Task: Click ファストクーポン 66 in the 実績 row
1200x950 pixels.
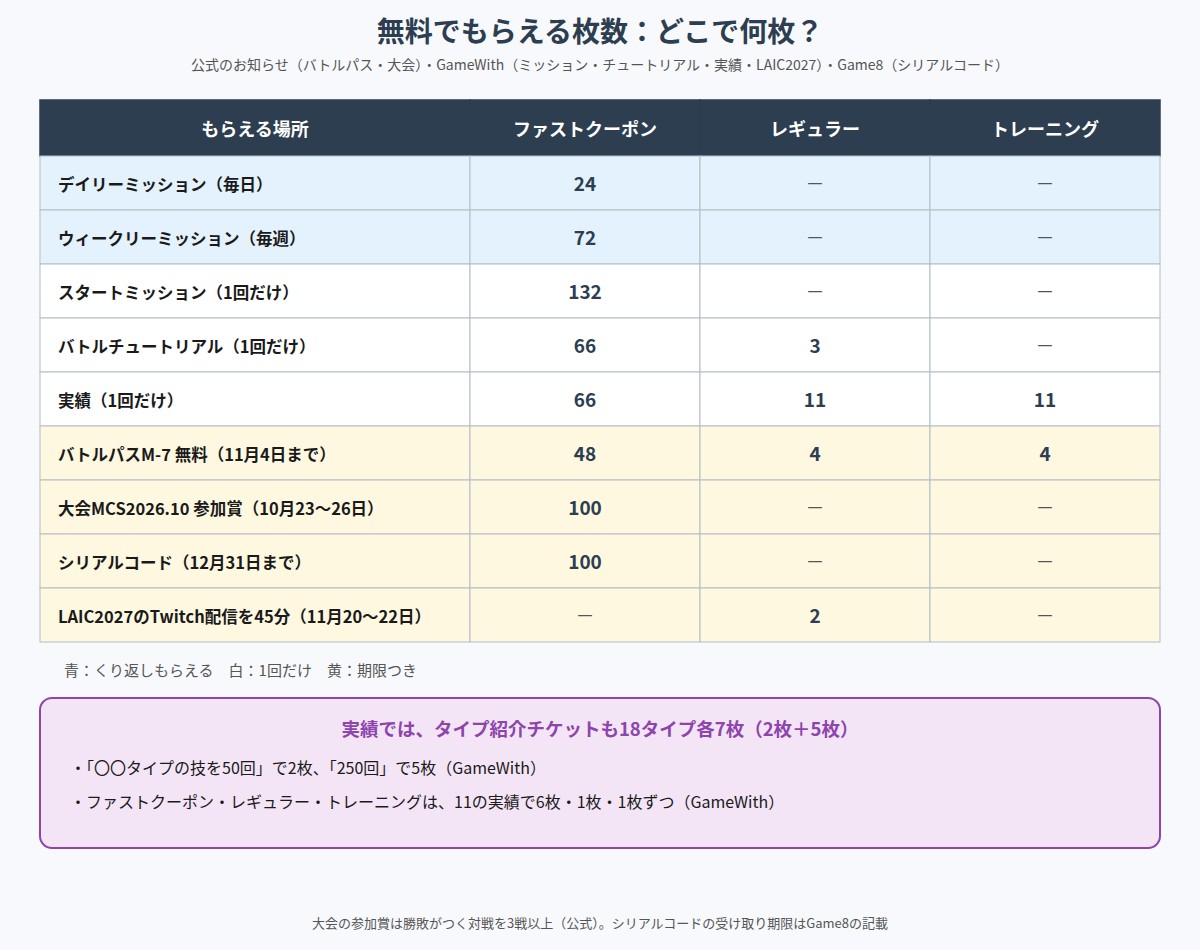Action: 585,400
